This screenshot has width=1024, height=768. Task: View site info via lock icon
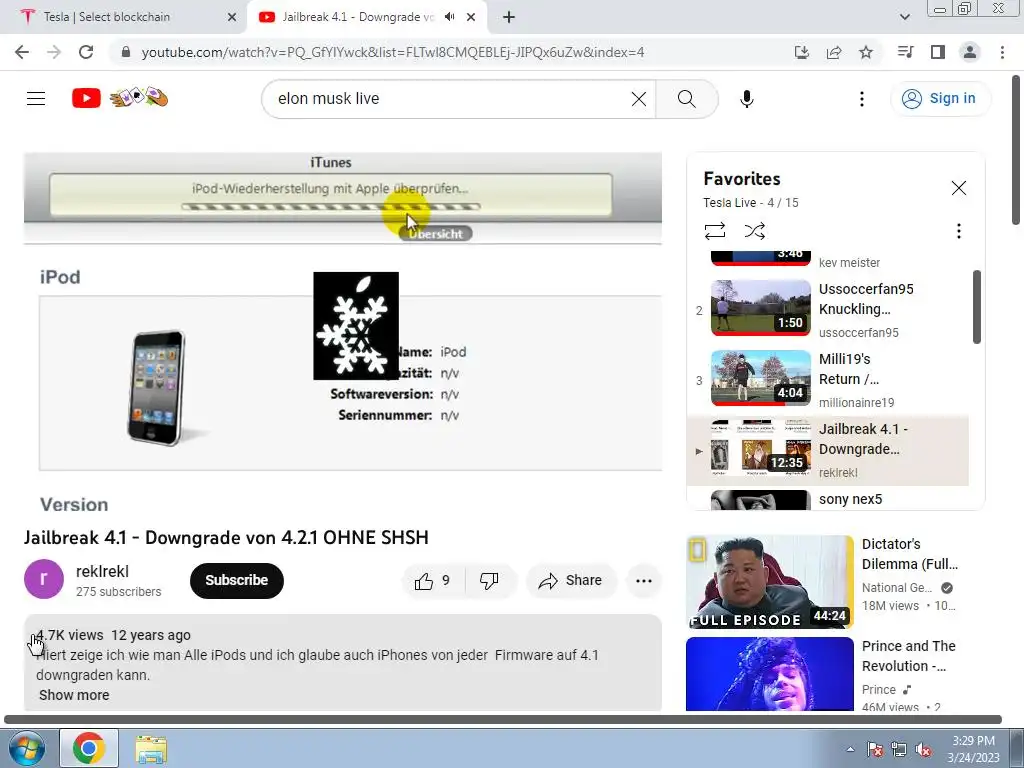click(x=126, y=52)
